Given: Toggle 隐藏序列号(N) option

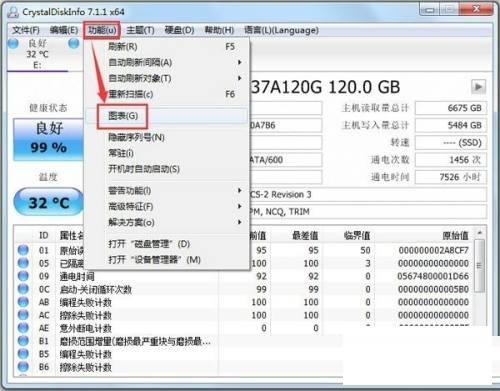Looking at the screenshot, I should (x=167, y=137).
